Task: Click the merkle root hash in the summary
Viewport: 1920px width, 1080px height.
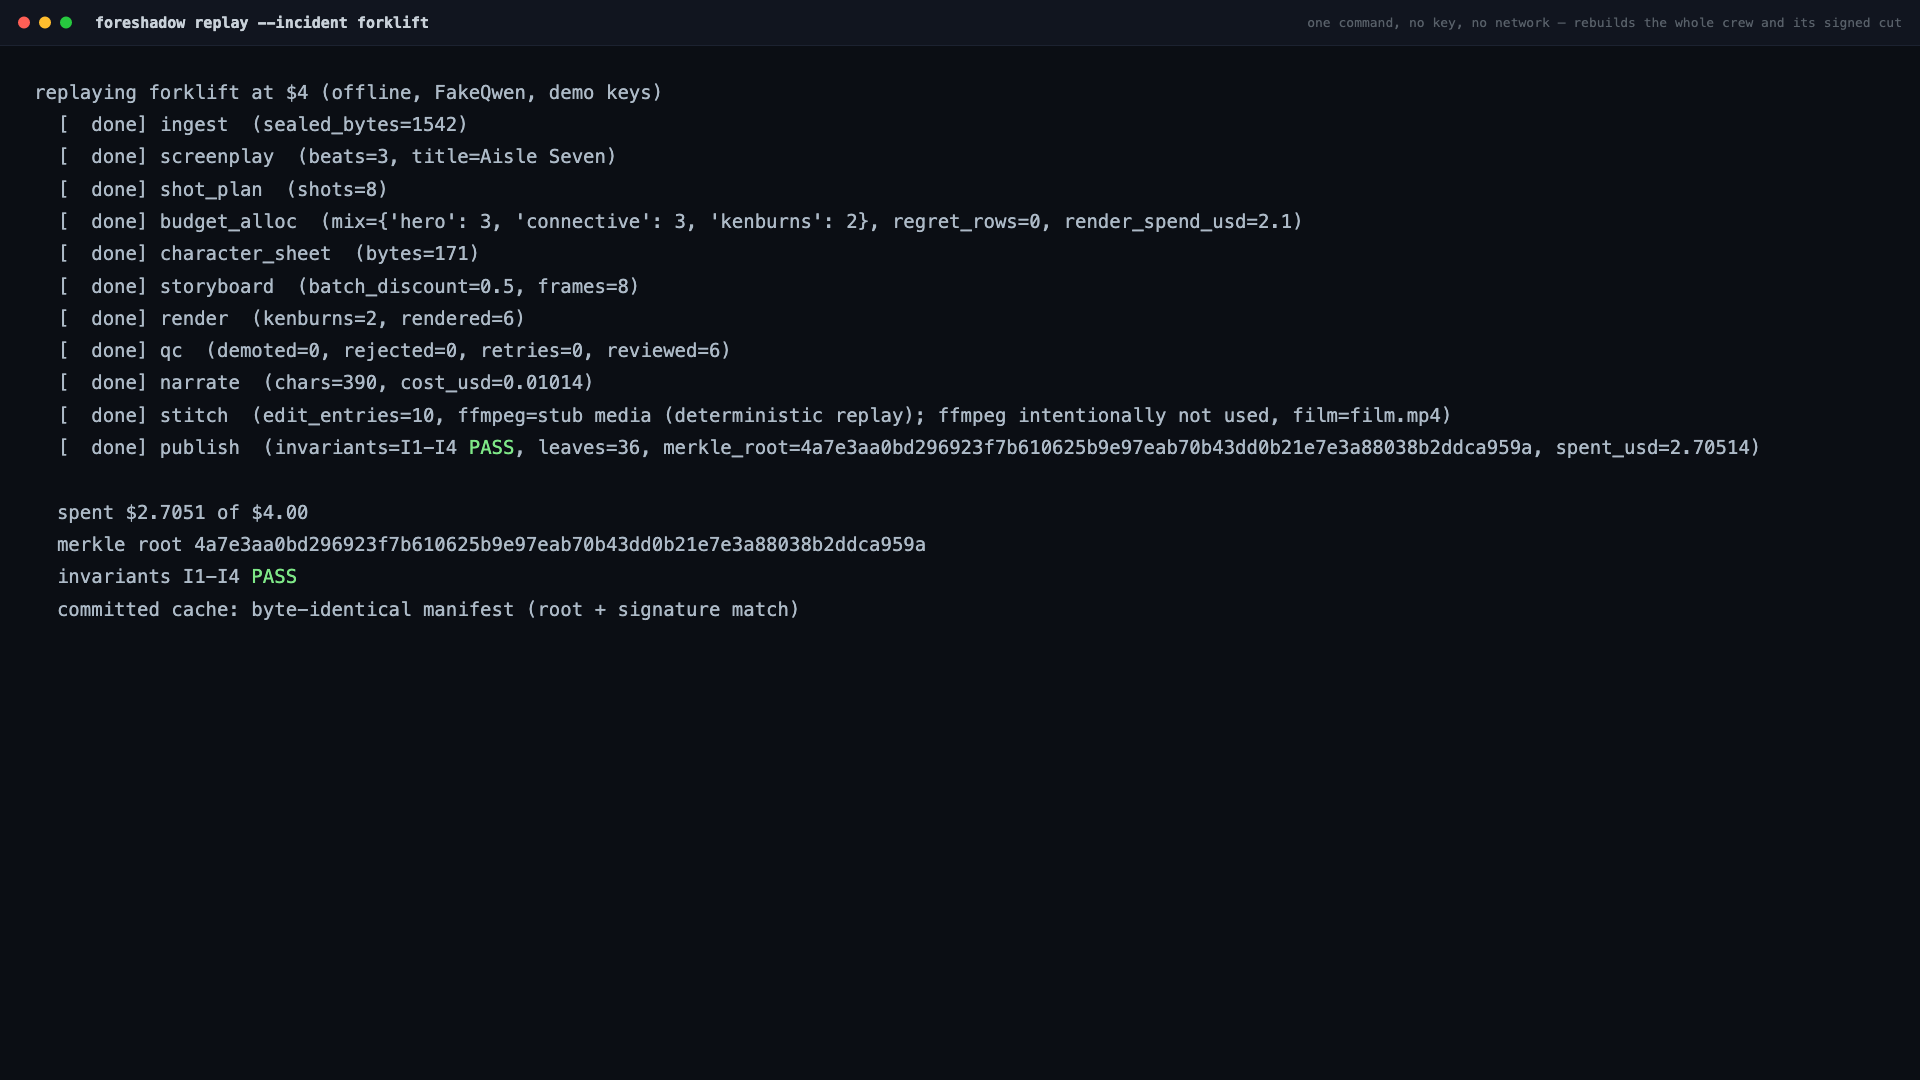Action: coord(560,544)
